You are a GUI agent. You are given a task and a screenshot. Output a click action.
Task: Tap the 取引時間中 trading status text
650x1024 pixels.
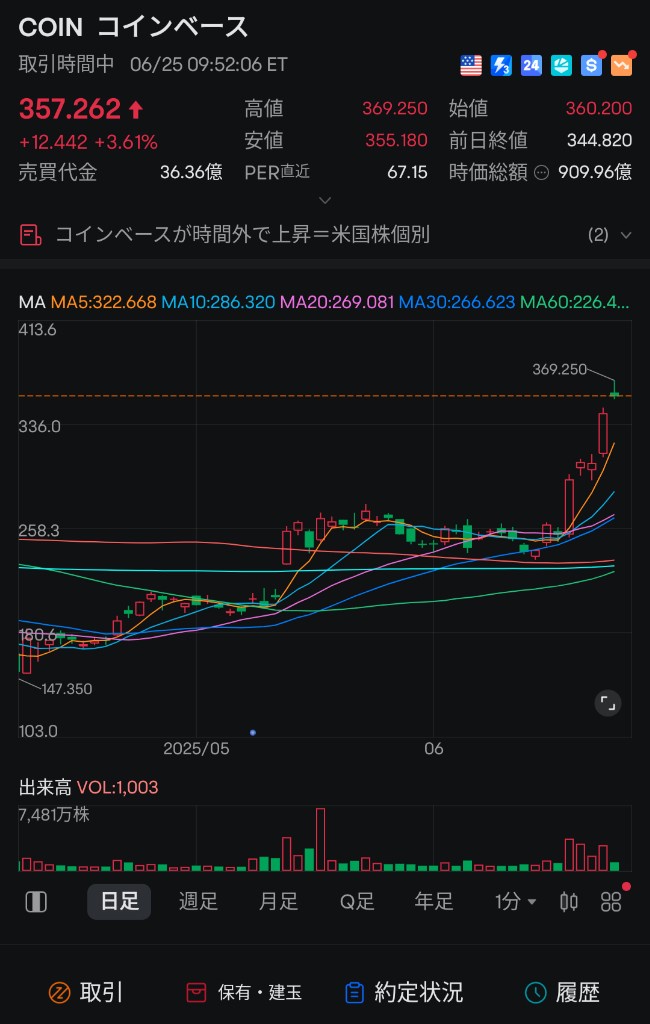(67, 64)
